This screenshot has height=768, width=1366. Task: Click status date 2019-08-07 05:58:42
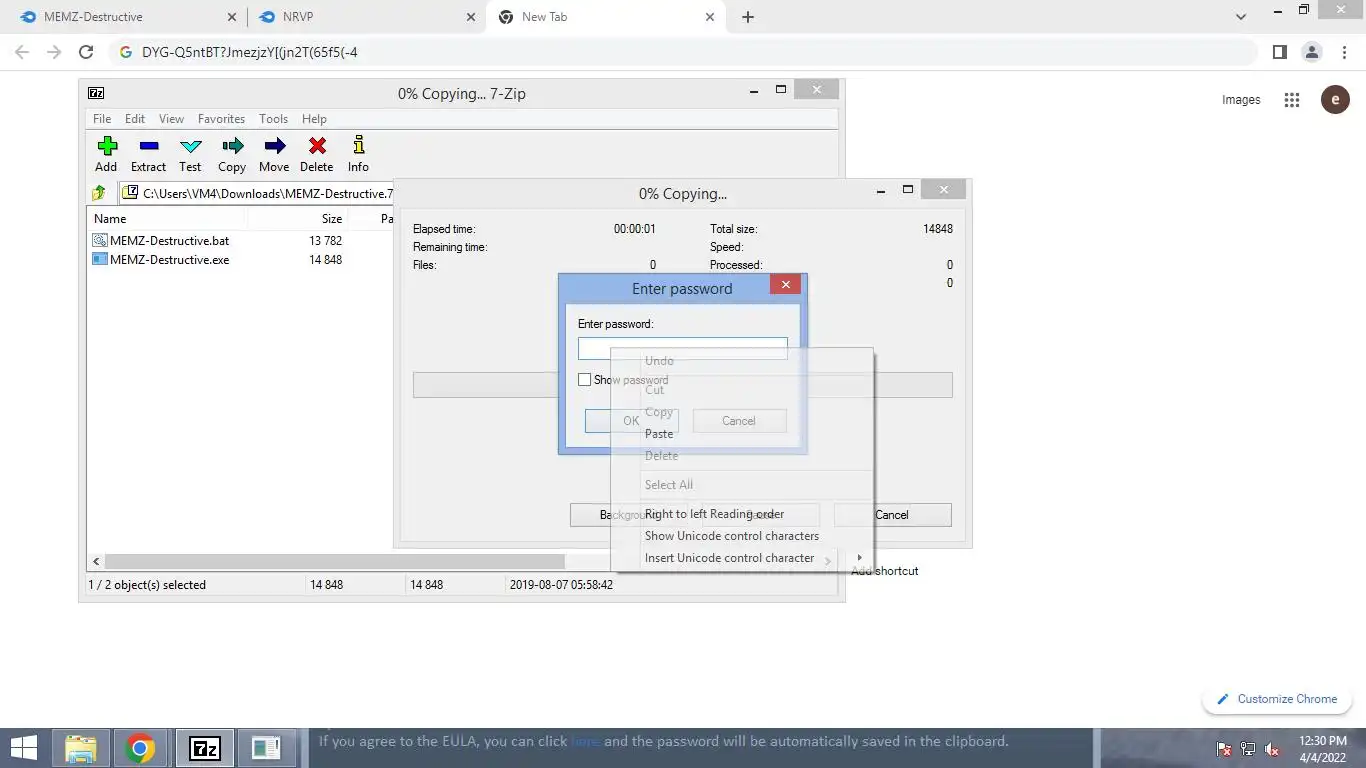point(562,585)
